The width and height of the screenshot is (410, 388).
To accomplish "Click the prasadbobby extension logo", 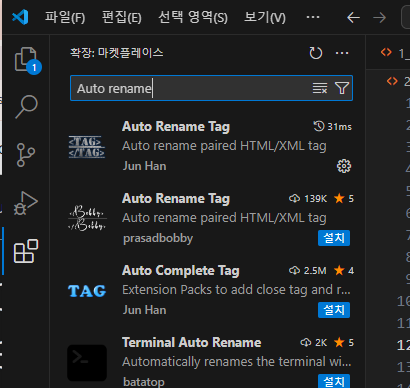I will click(x=87, y=219).
